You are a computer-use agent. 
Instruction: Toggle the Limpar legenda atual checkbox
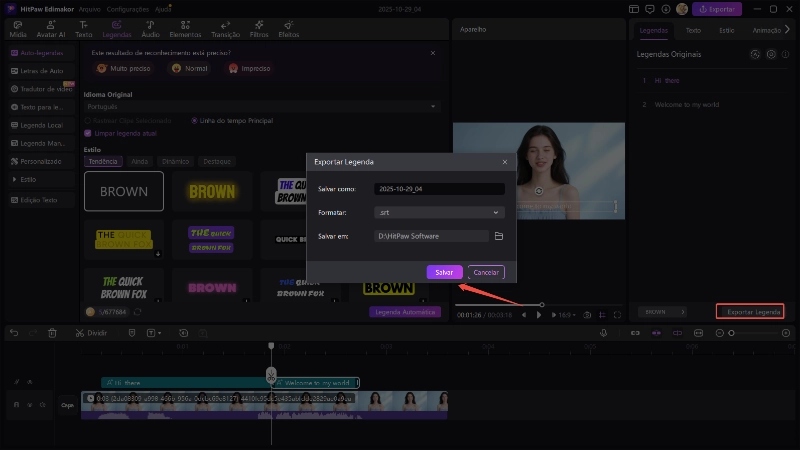tap(88, 132)
